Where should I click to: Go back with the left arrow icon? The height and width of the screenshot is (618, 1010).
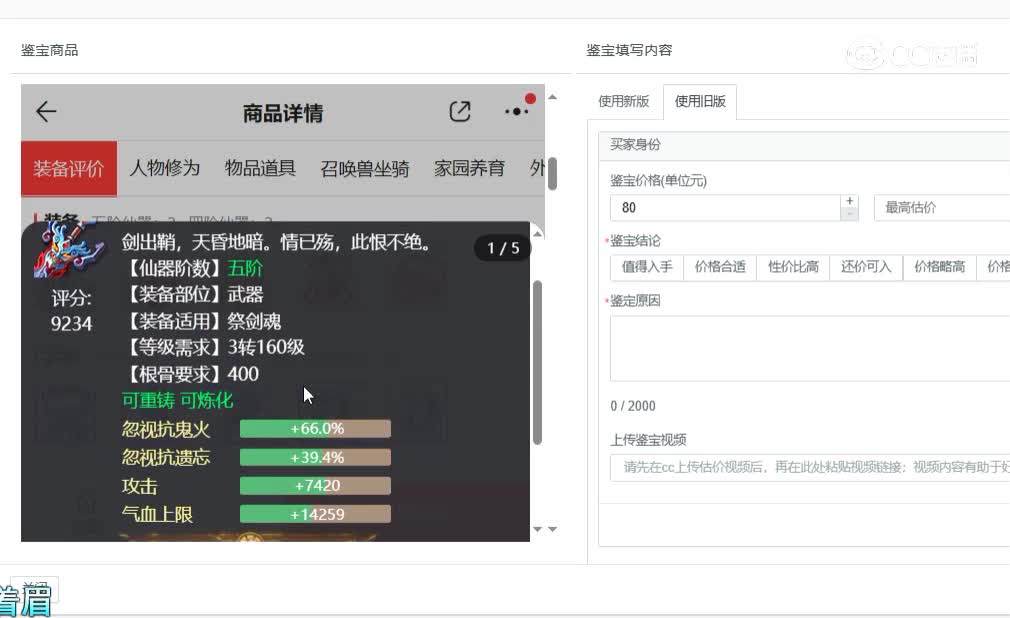coord(46,111)
